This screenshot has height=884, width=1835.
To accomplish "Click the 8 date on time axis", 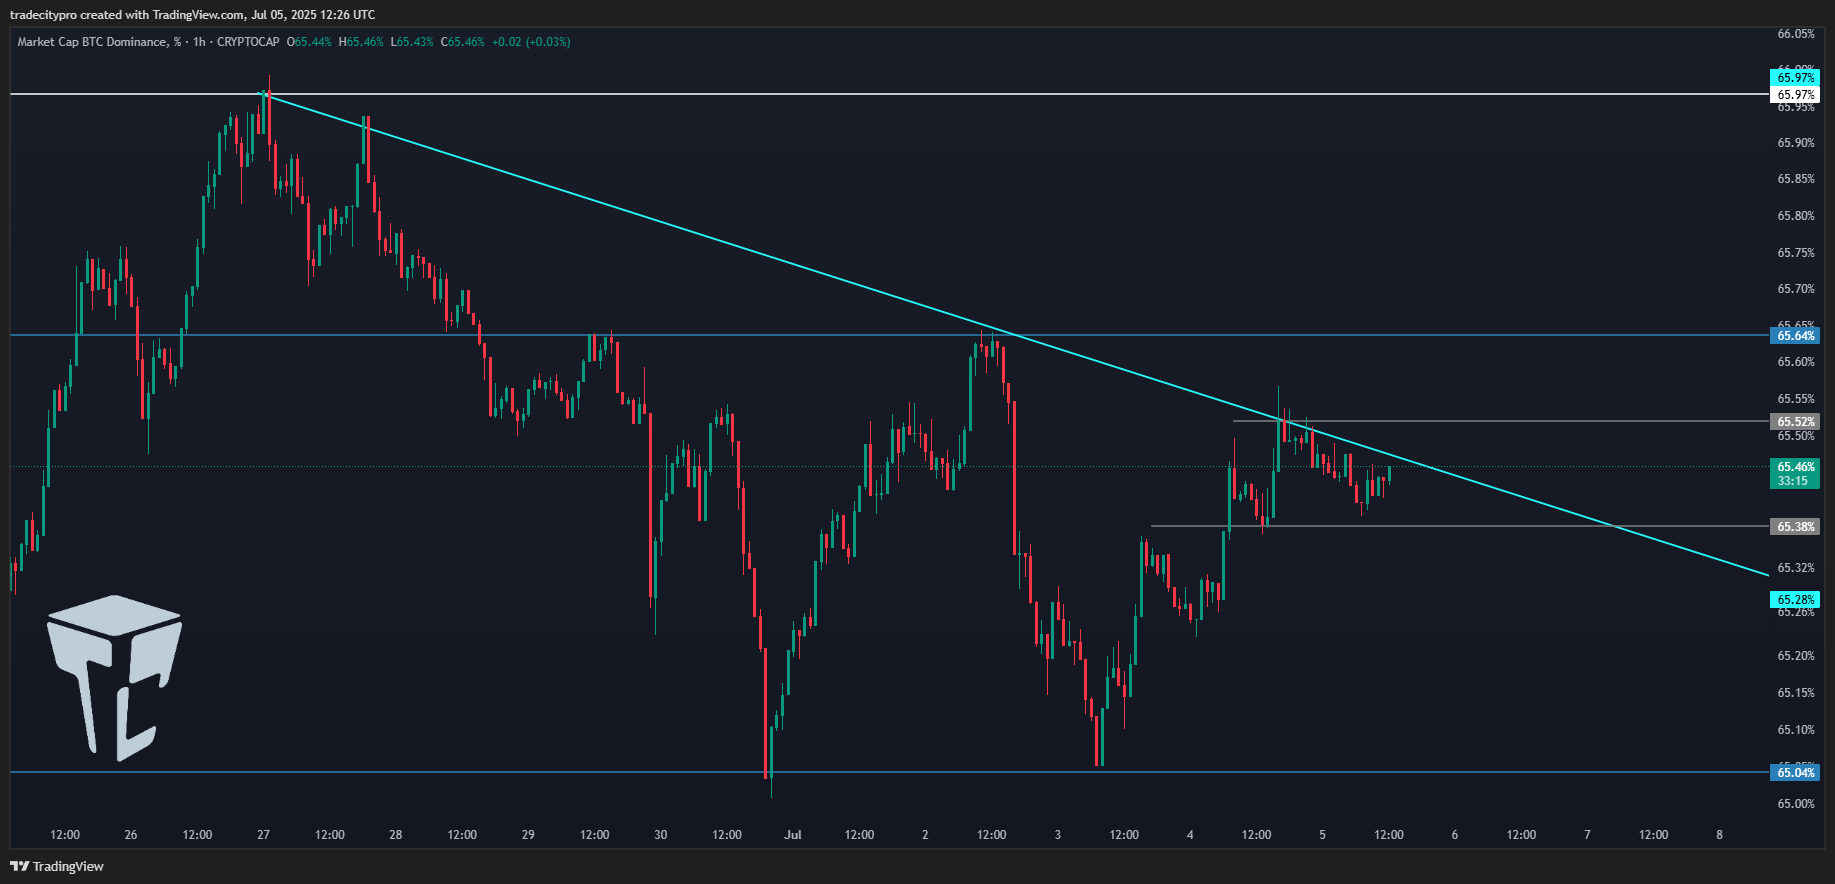I will [x=1720, y=835].
